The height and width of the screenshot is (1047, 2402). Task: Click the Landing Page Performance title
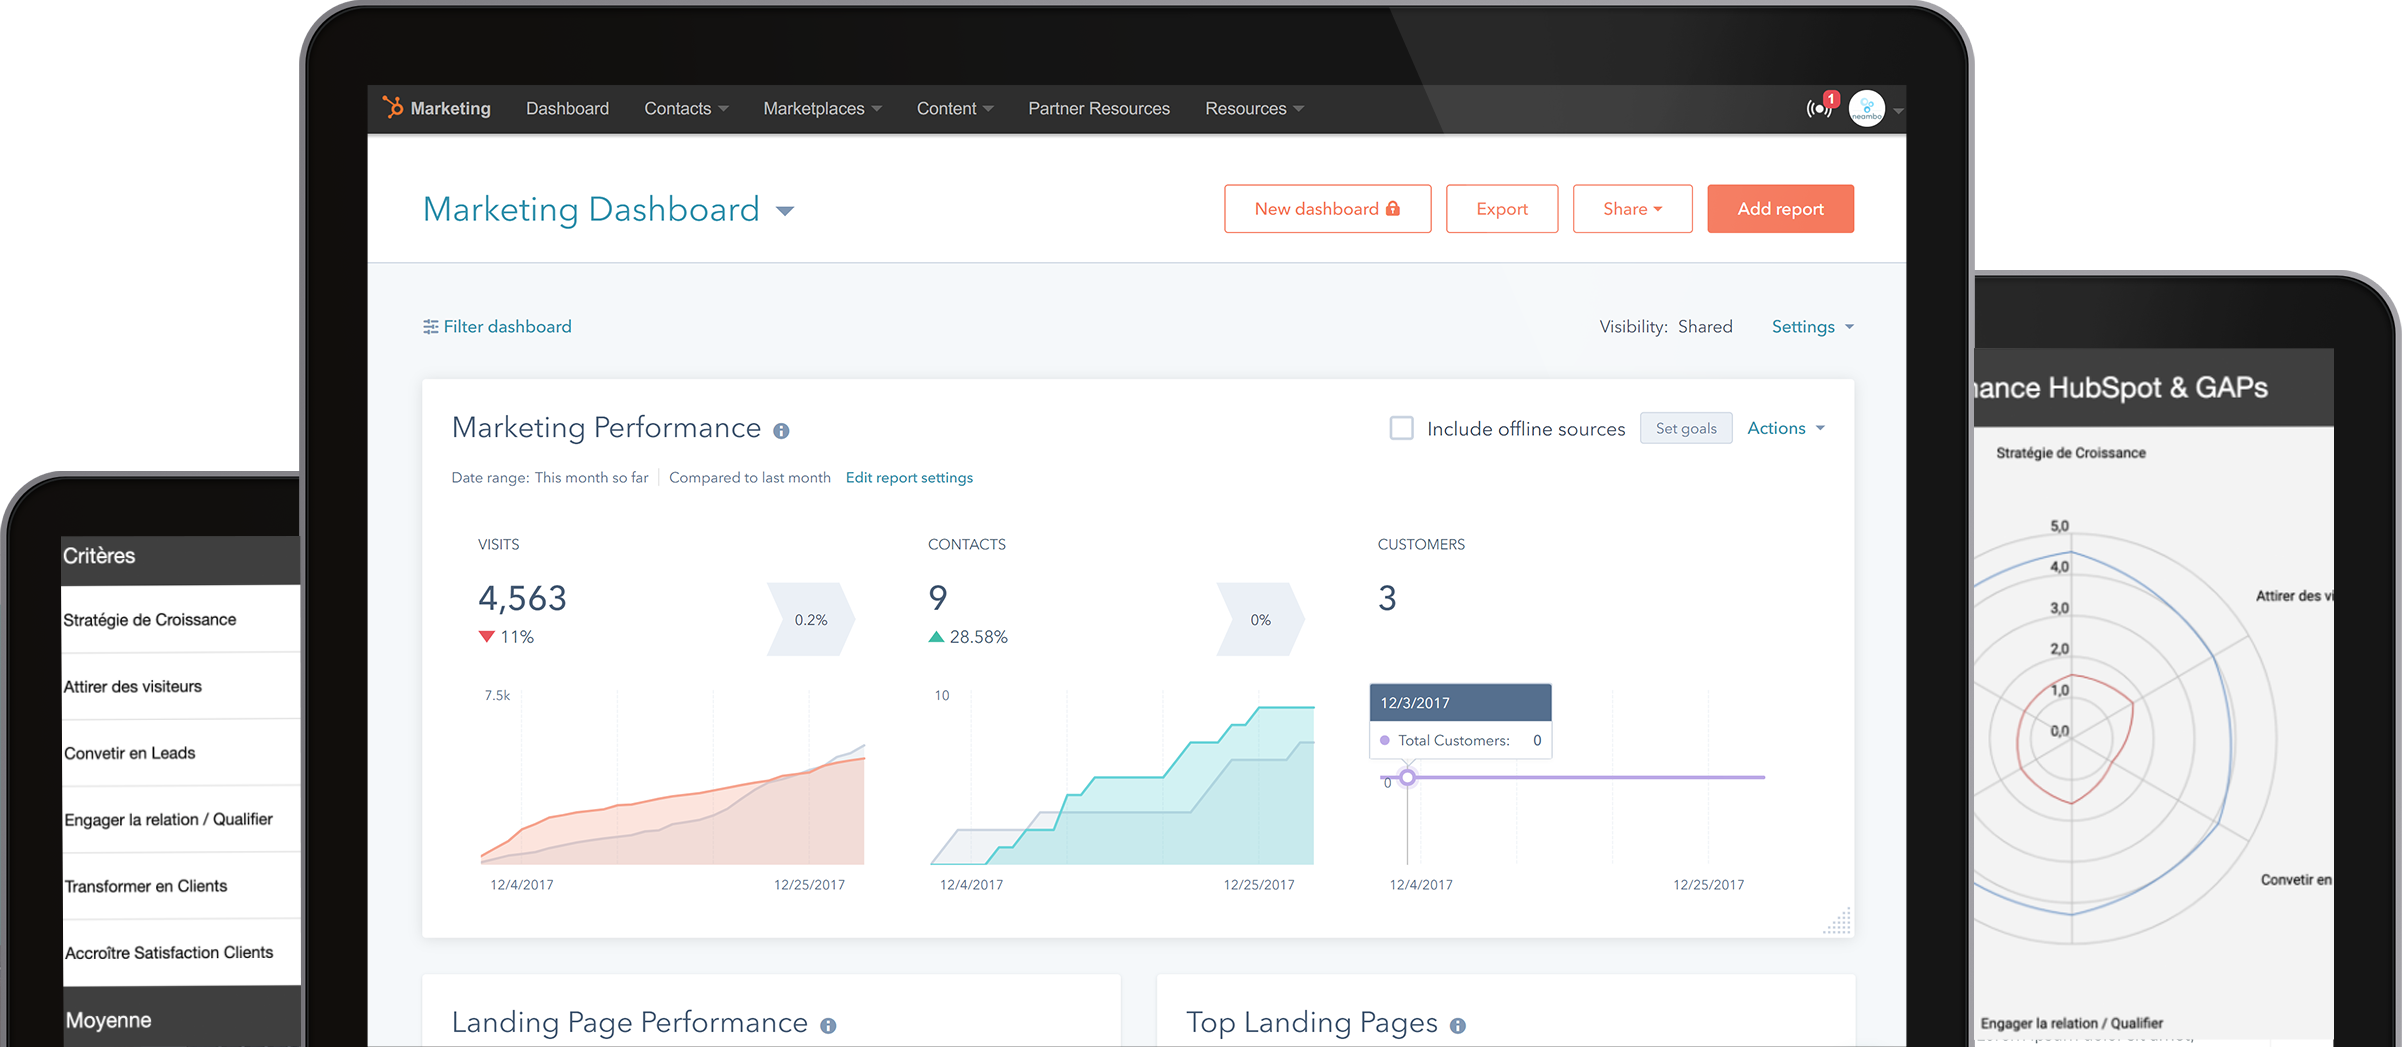pyautogui.click(x=629, y=1022)
